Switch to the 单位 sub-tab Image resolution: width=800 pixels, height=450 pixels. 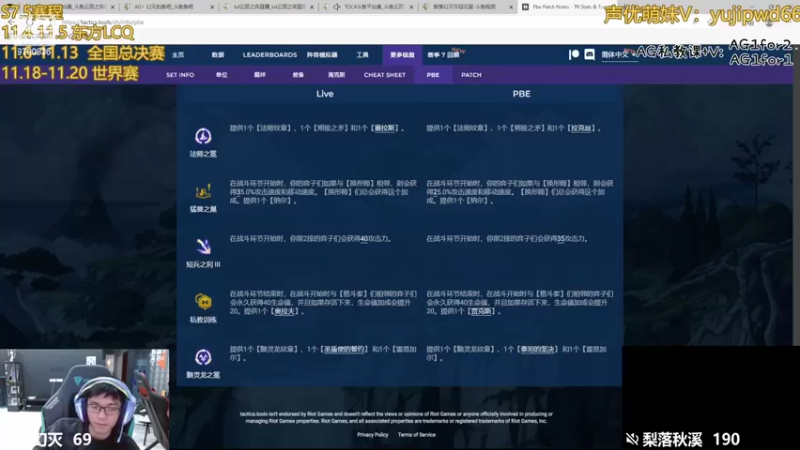(x=221, y=75)
